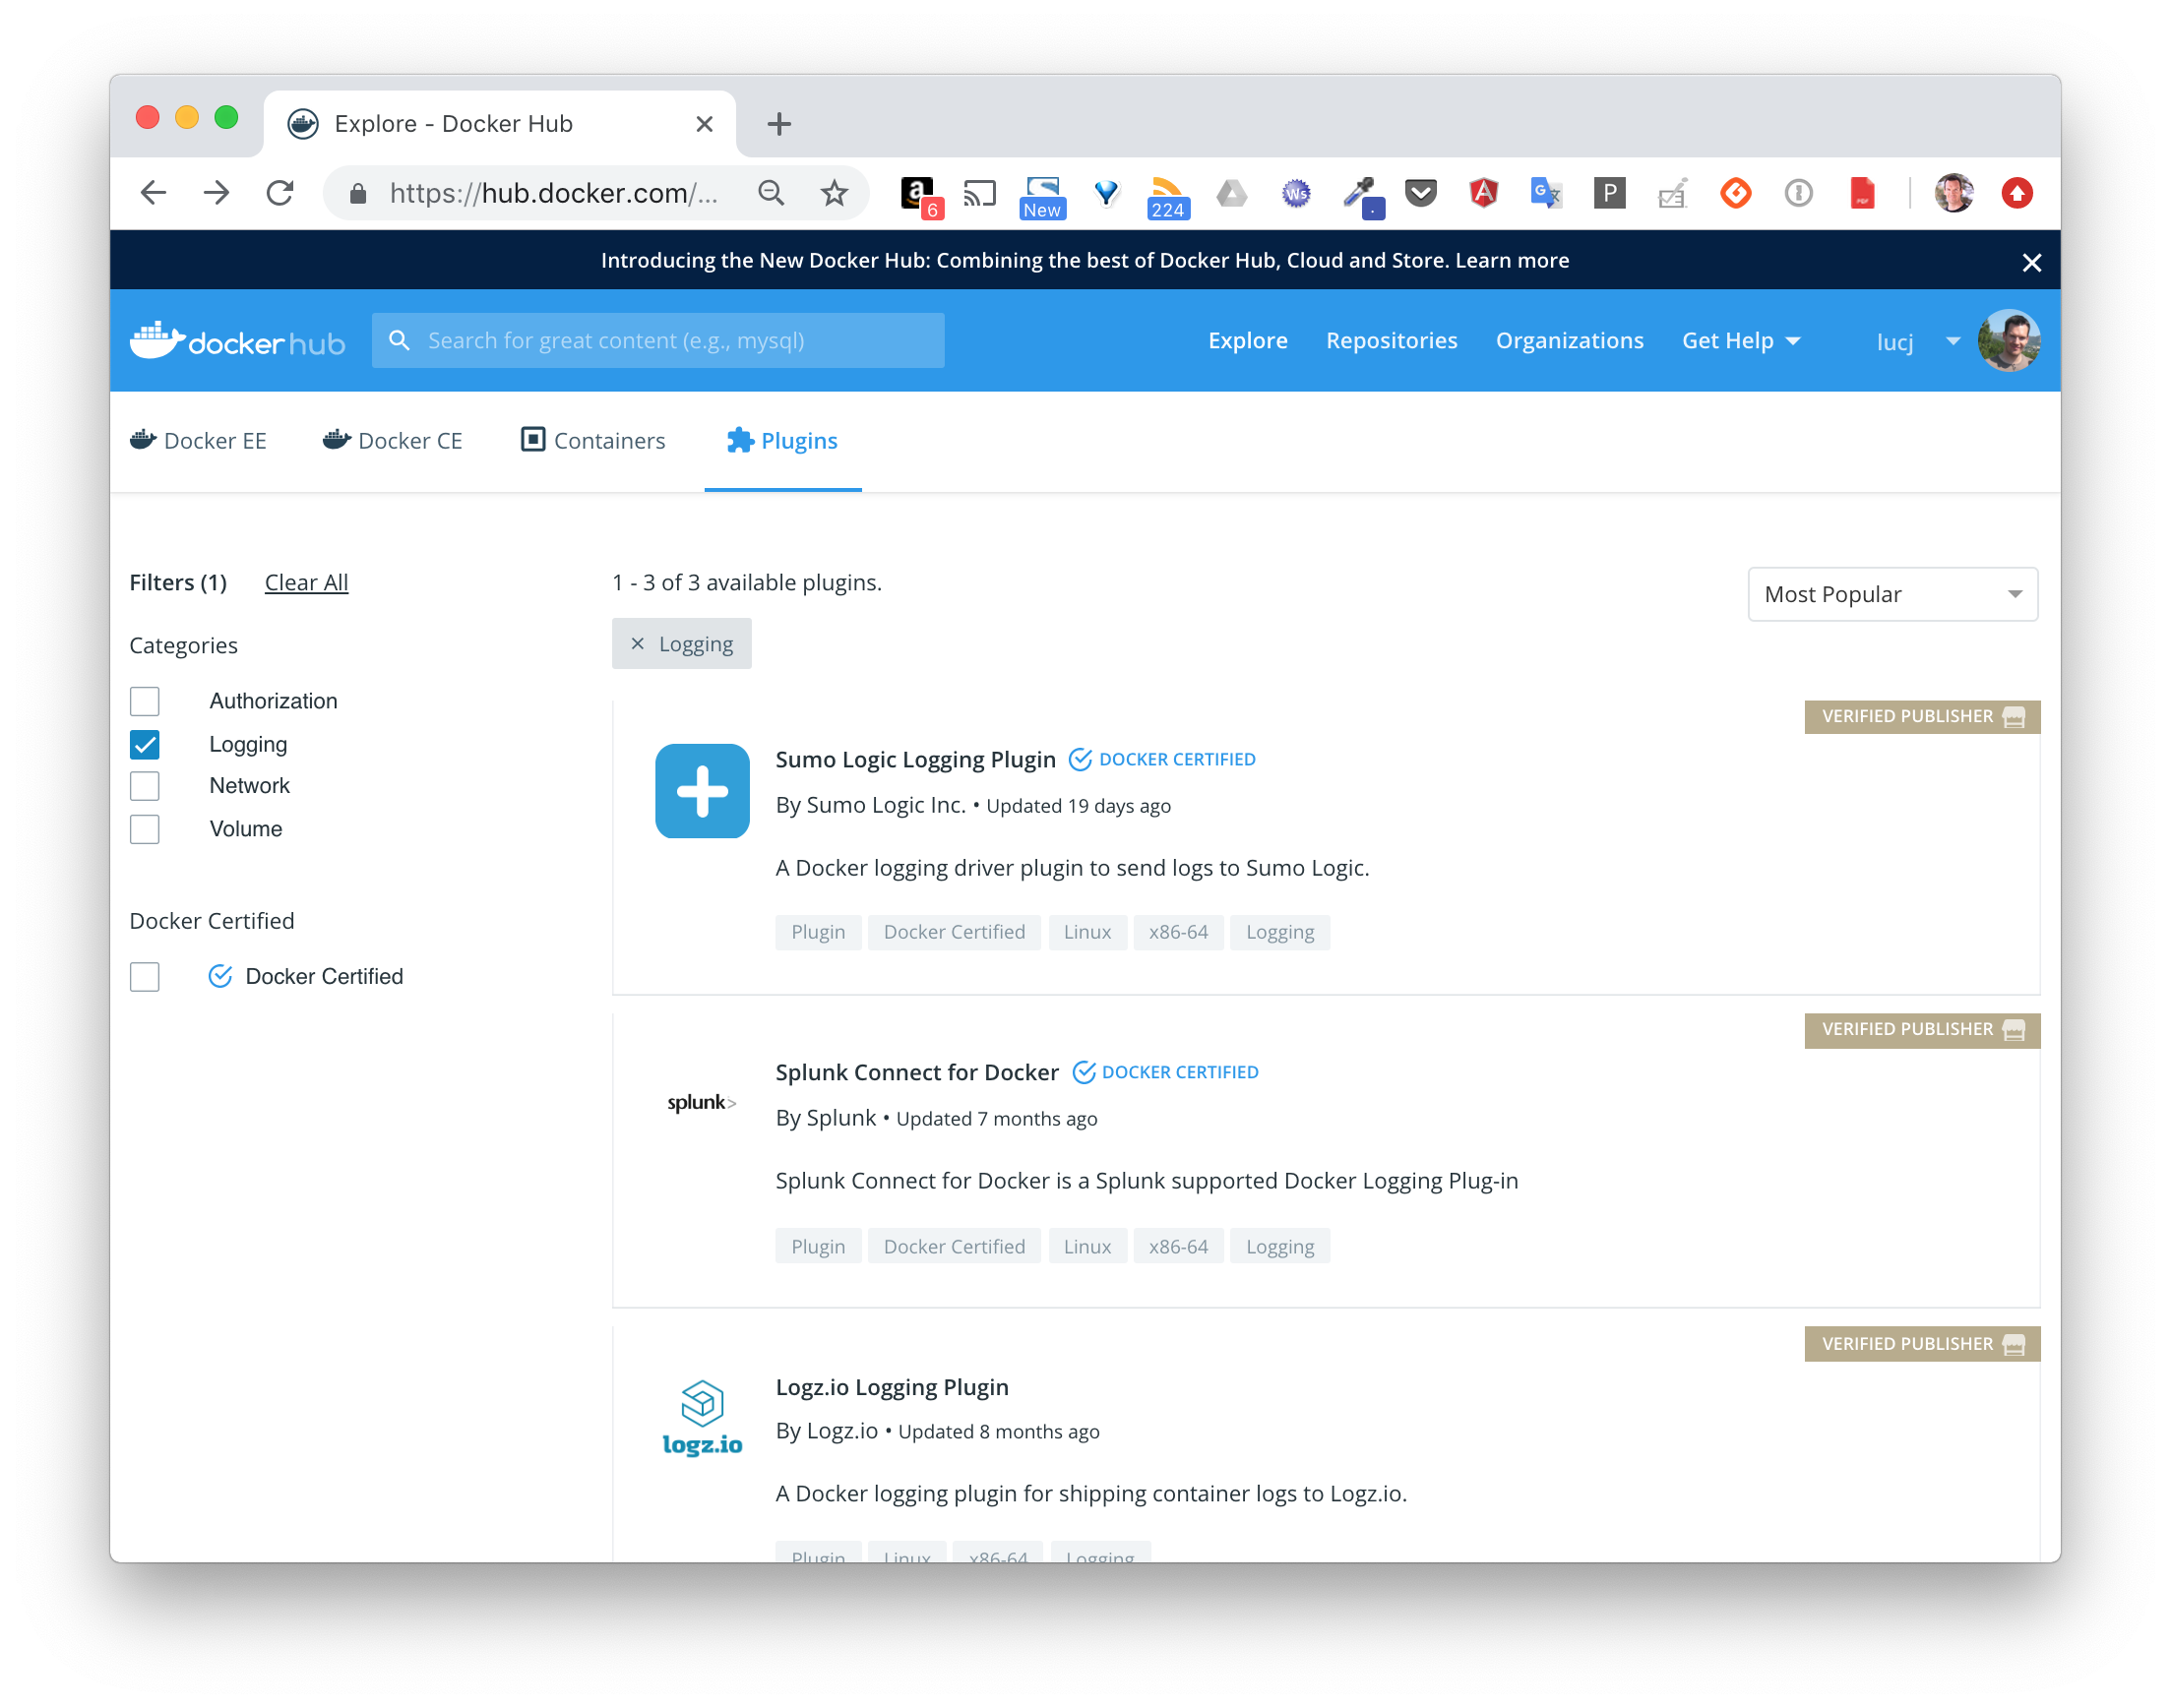Check the Volume category checkbox
Image resolution: width=2171 pixels, height=1708 pixels.
click(145, 829)
